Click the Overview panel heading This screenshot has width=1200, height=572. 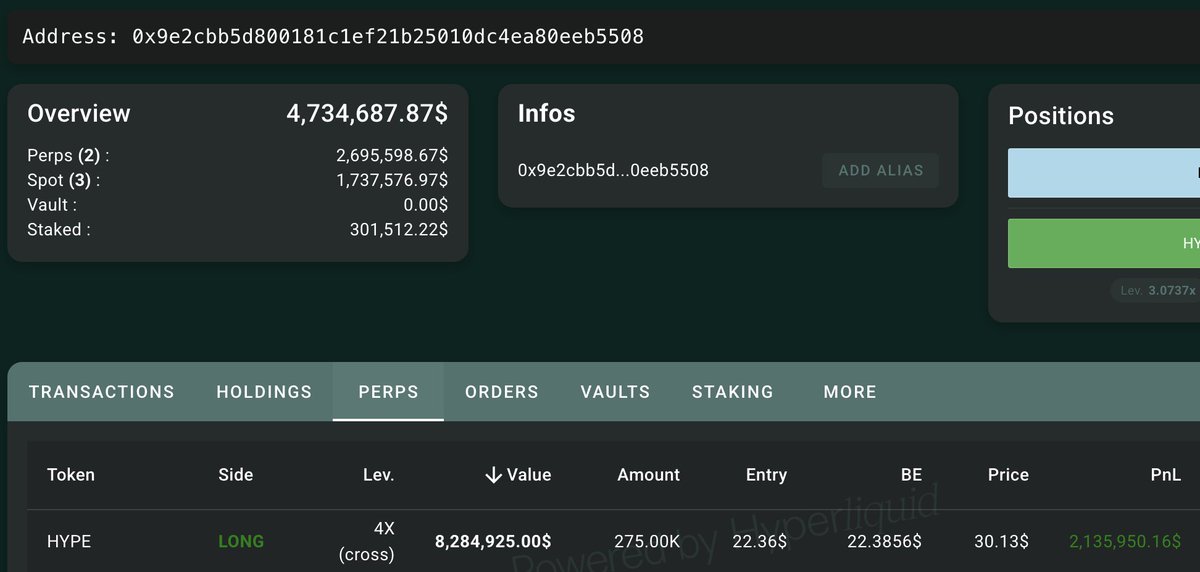point(79,114)
